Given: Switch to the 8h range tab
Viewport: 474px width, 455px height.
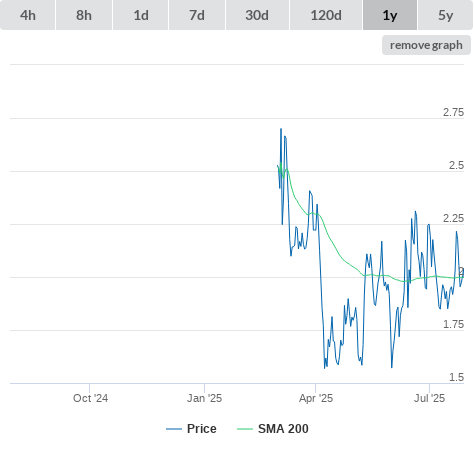Looking at the screenshot, I should point(84,15).
